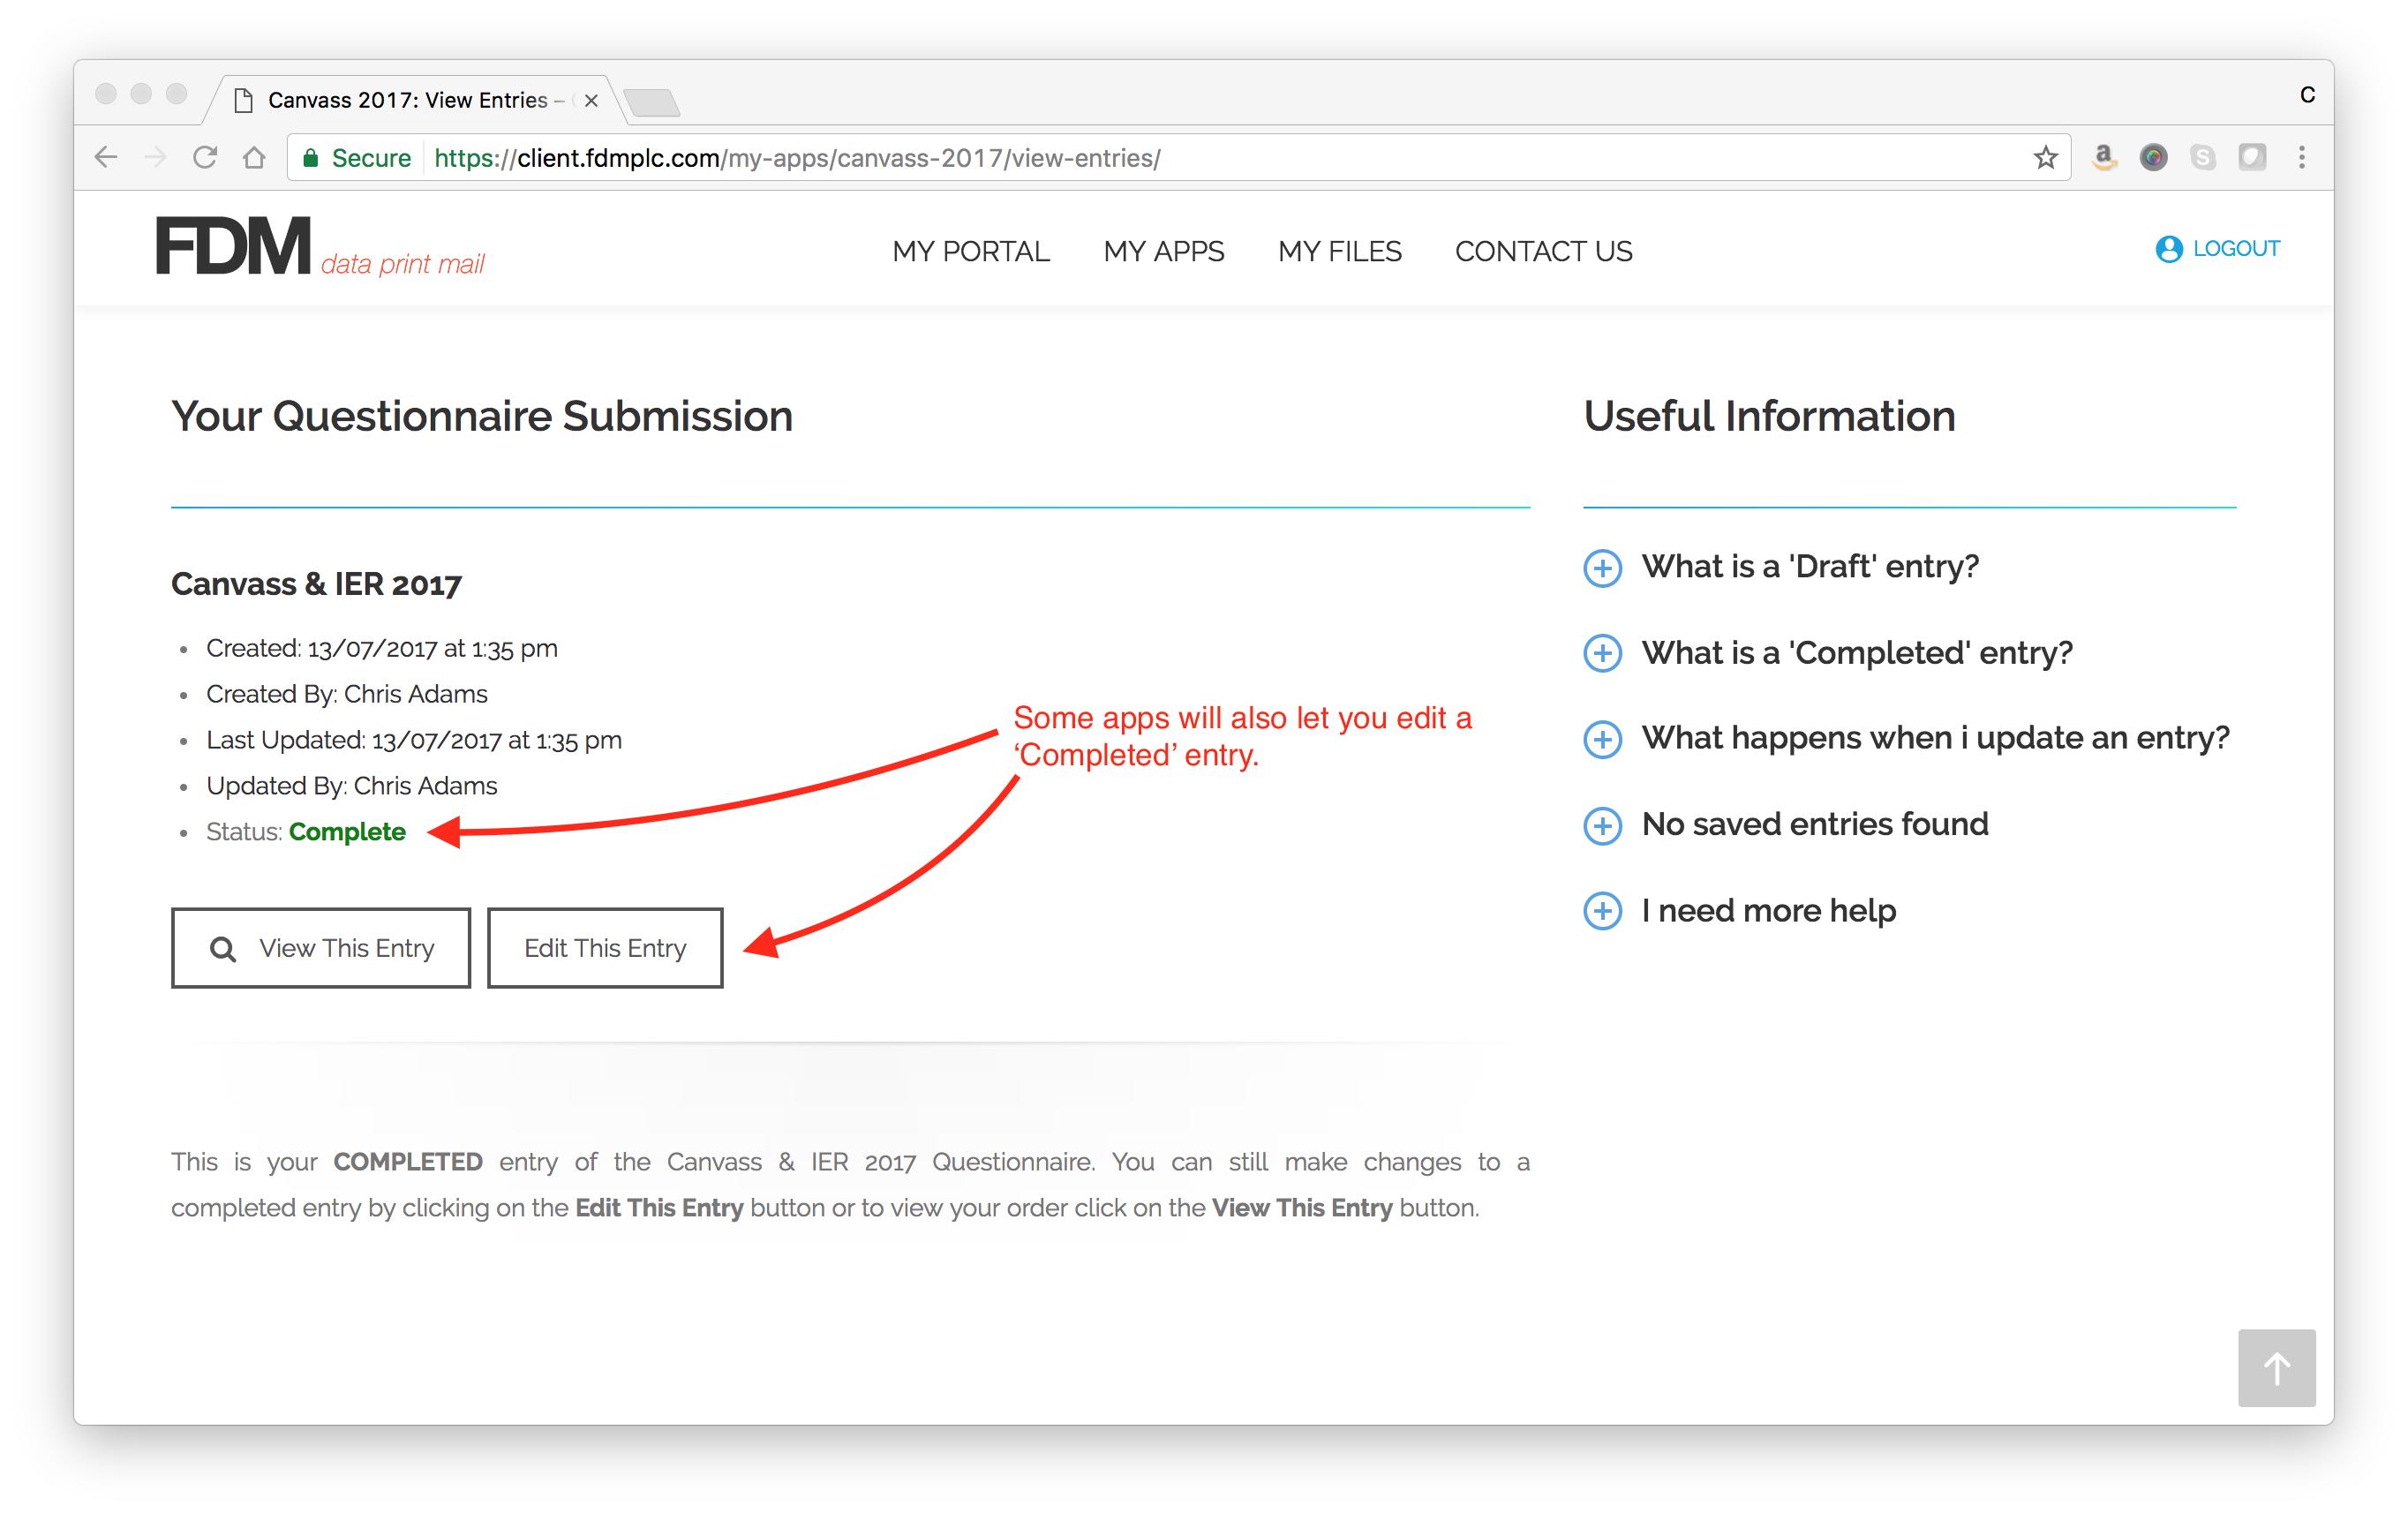Expand "What is a 'Draft' entry?"
The width and height of the screenshot is (2408, 1513).
tap(1602, 568)
